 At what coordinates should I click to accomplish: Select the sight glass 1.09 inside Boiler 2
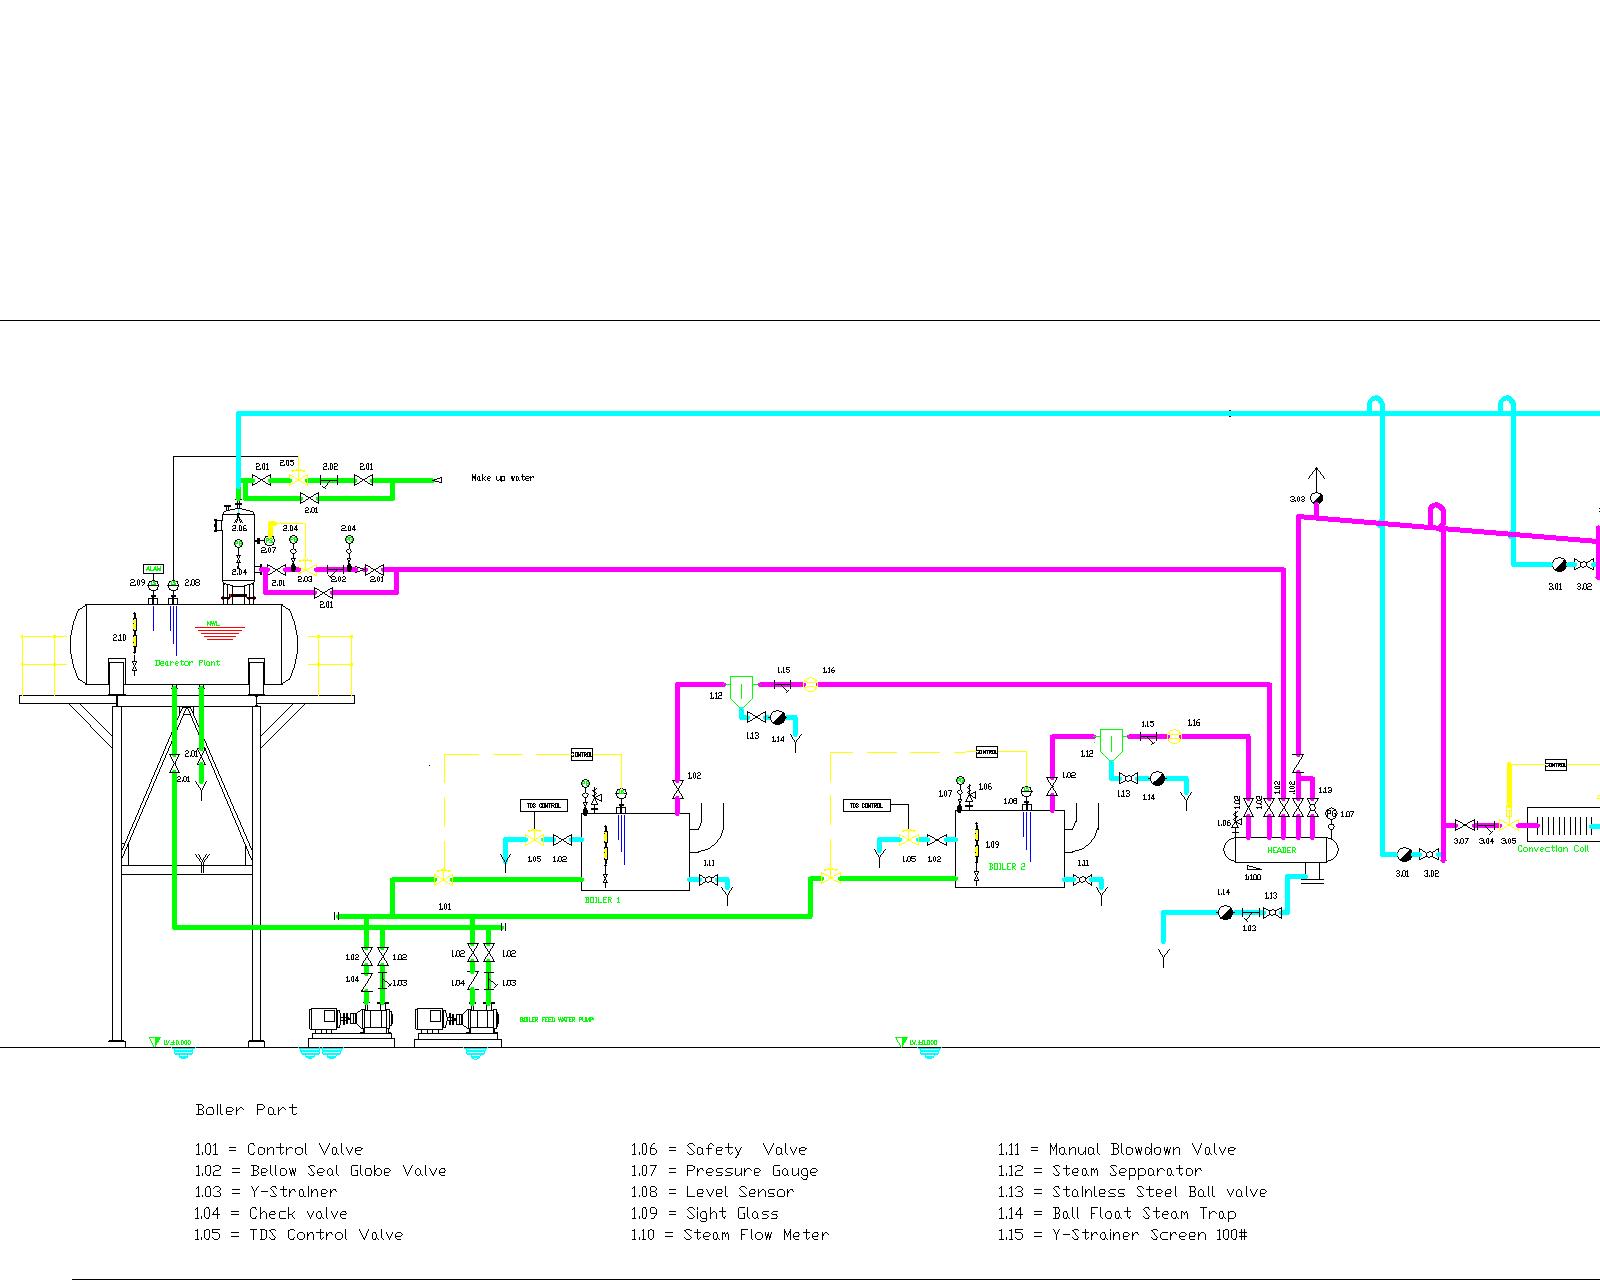pos(976,846)
